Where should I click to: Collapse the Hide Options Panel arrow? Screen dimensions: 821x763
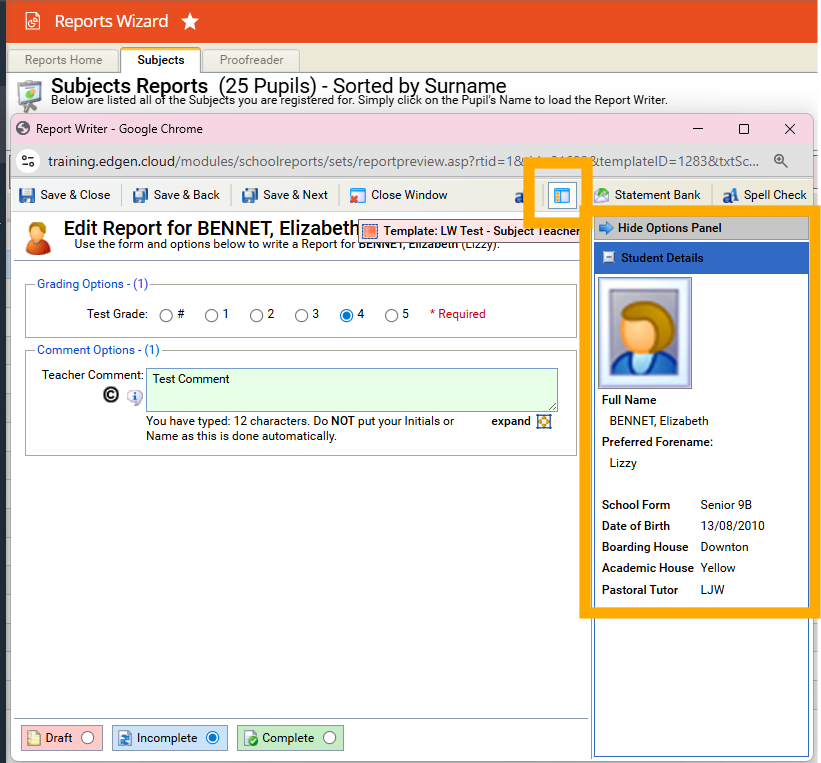pos(606,228)
